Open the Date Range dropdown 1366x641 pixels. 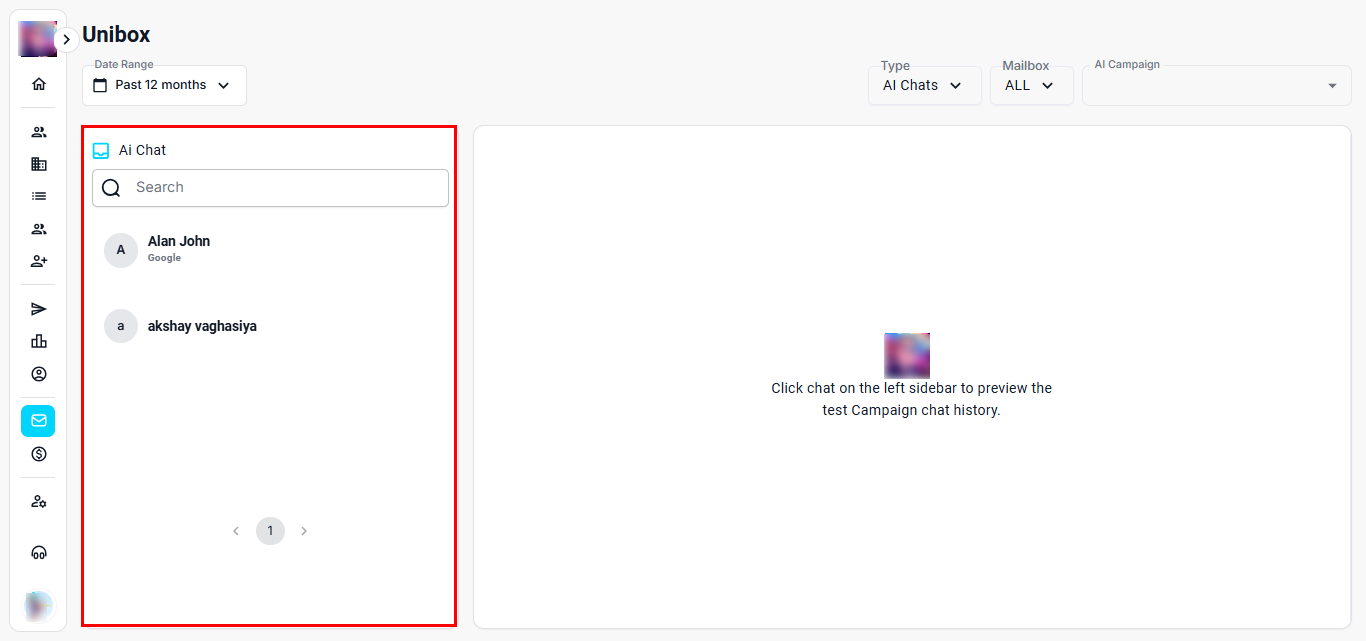(x=164, y=86)
